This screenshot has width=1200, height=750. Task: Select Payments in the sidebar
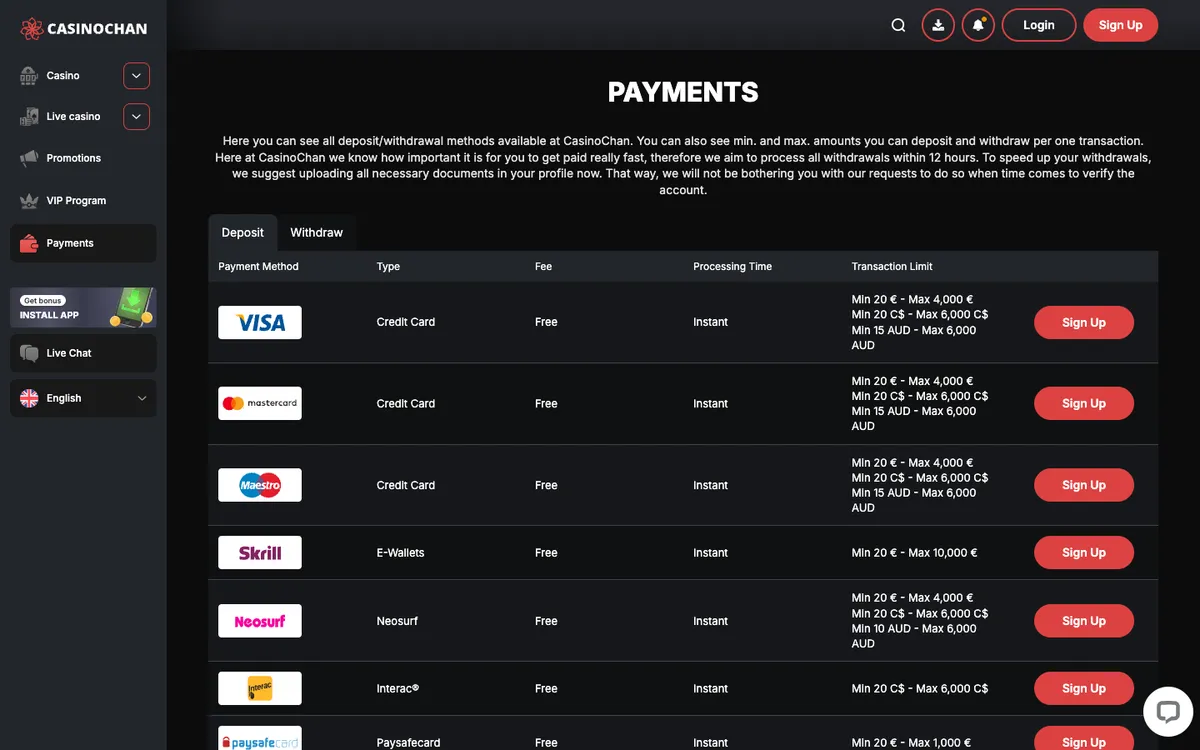(x=83, y=243)
